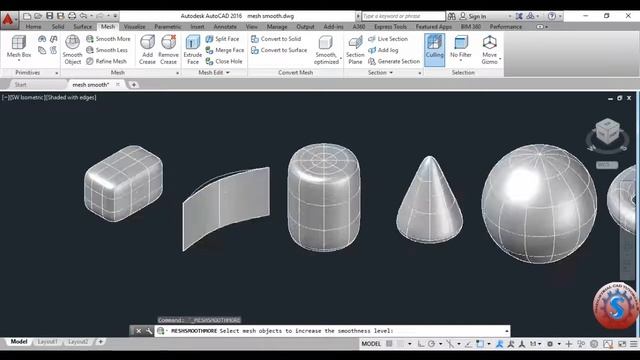Open the status bar customization menu
Viewport: 640px width, 360px height.
click(x=633, y=344)
